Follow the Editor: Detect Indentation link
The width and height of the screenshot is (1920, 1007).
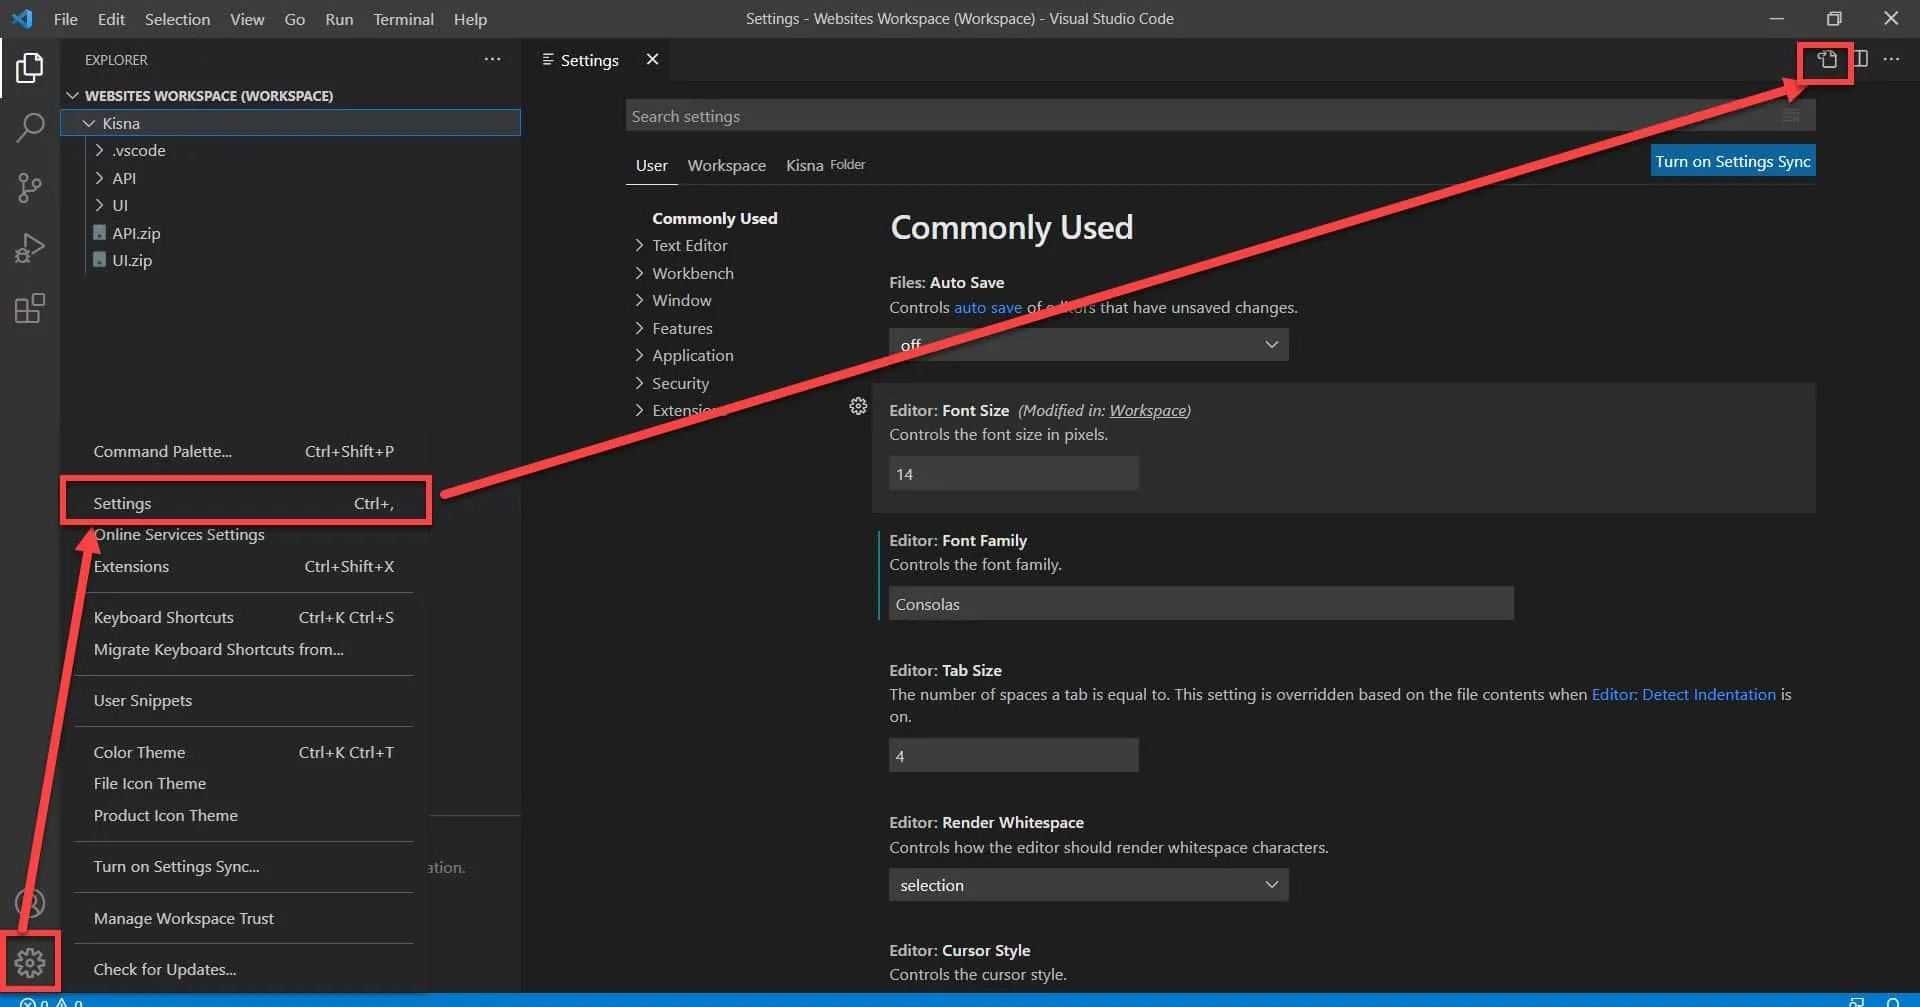[1683, 695]
